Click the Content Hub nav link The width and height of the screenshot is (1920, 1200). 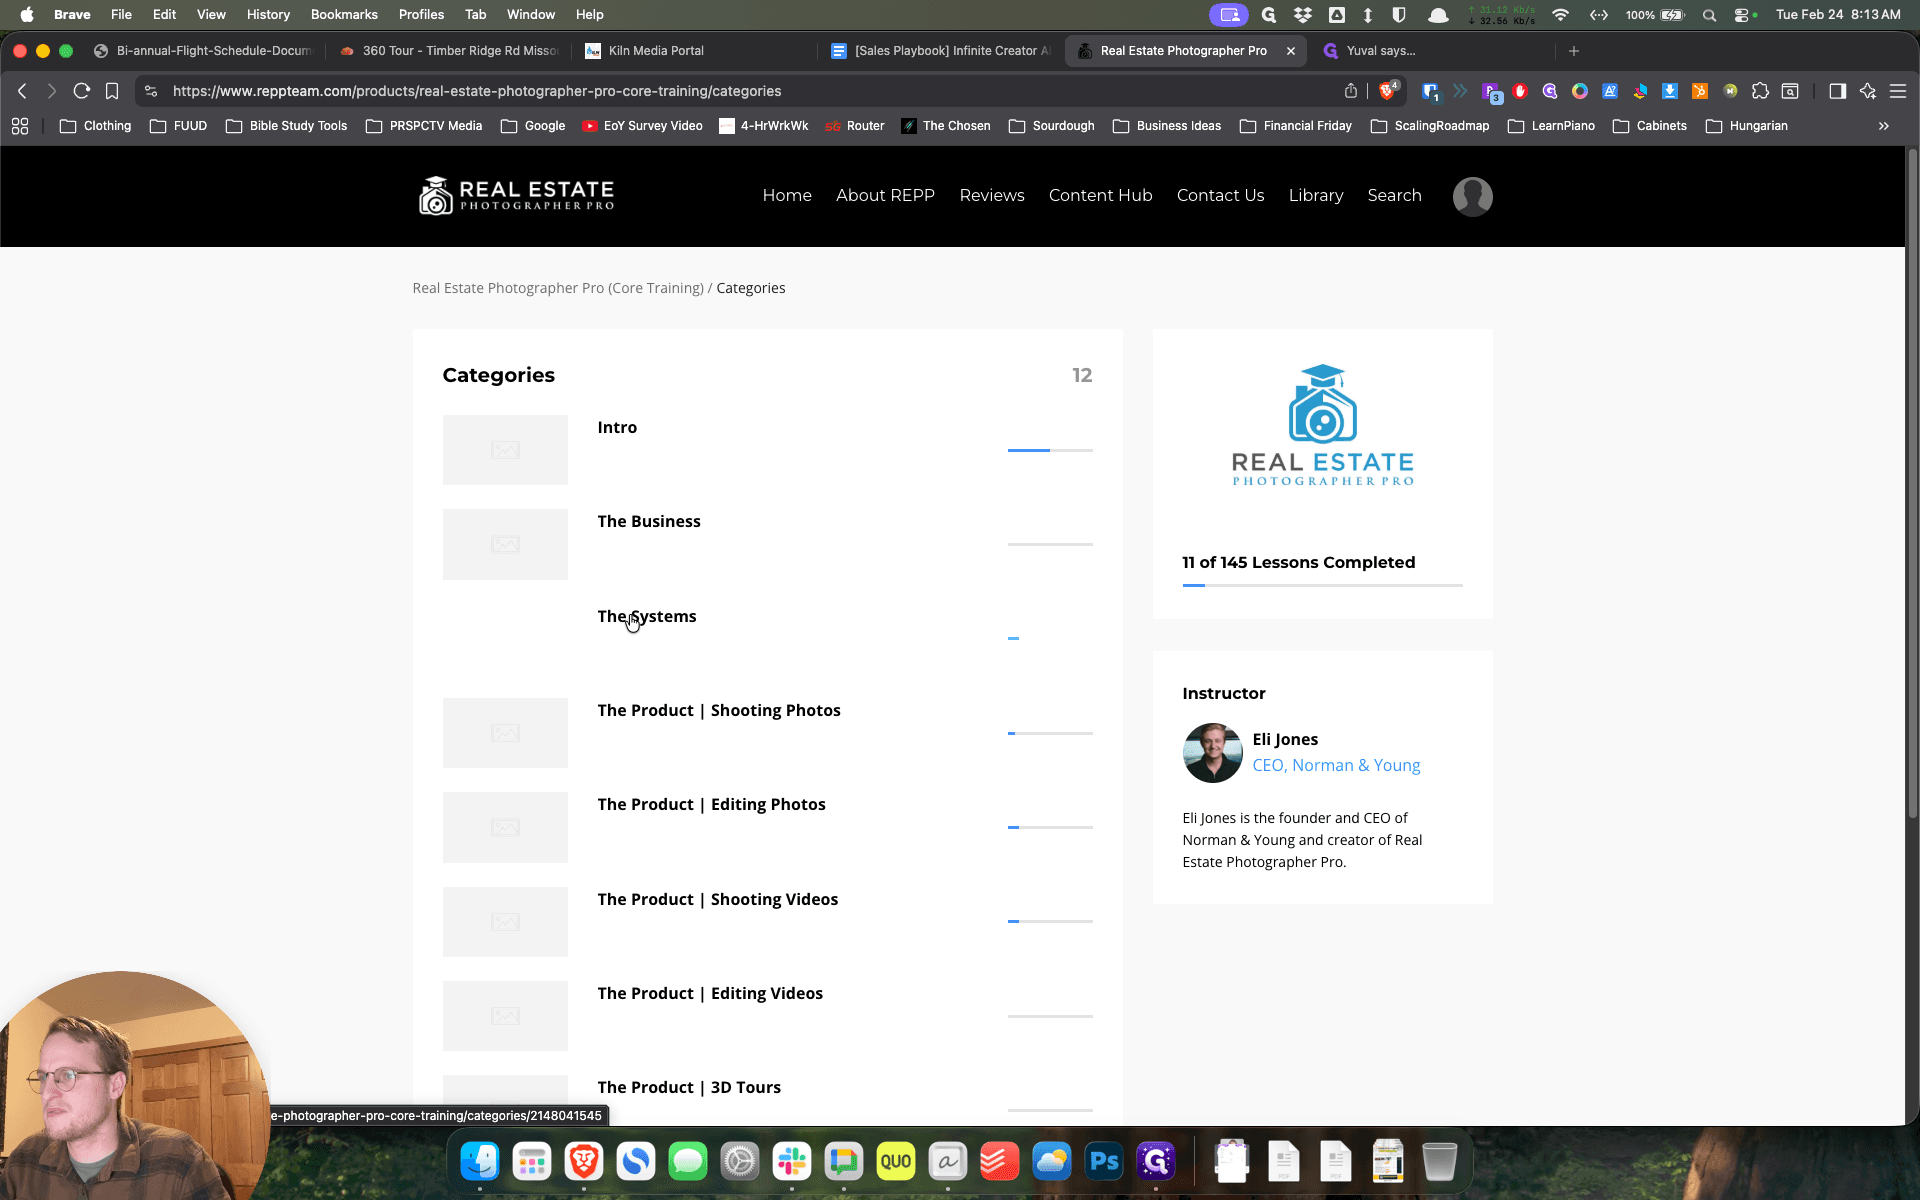click(x=1100, y=196)
